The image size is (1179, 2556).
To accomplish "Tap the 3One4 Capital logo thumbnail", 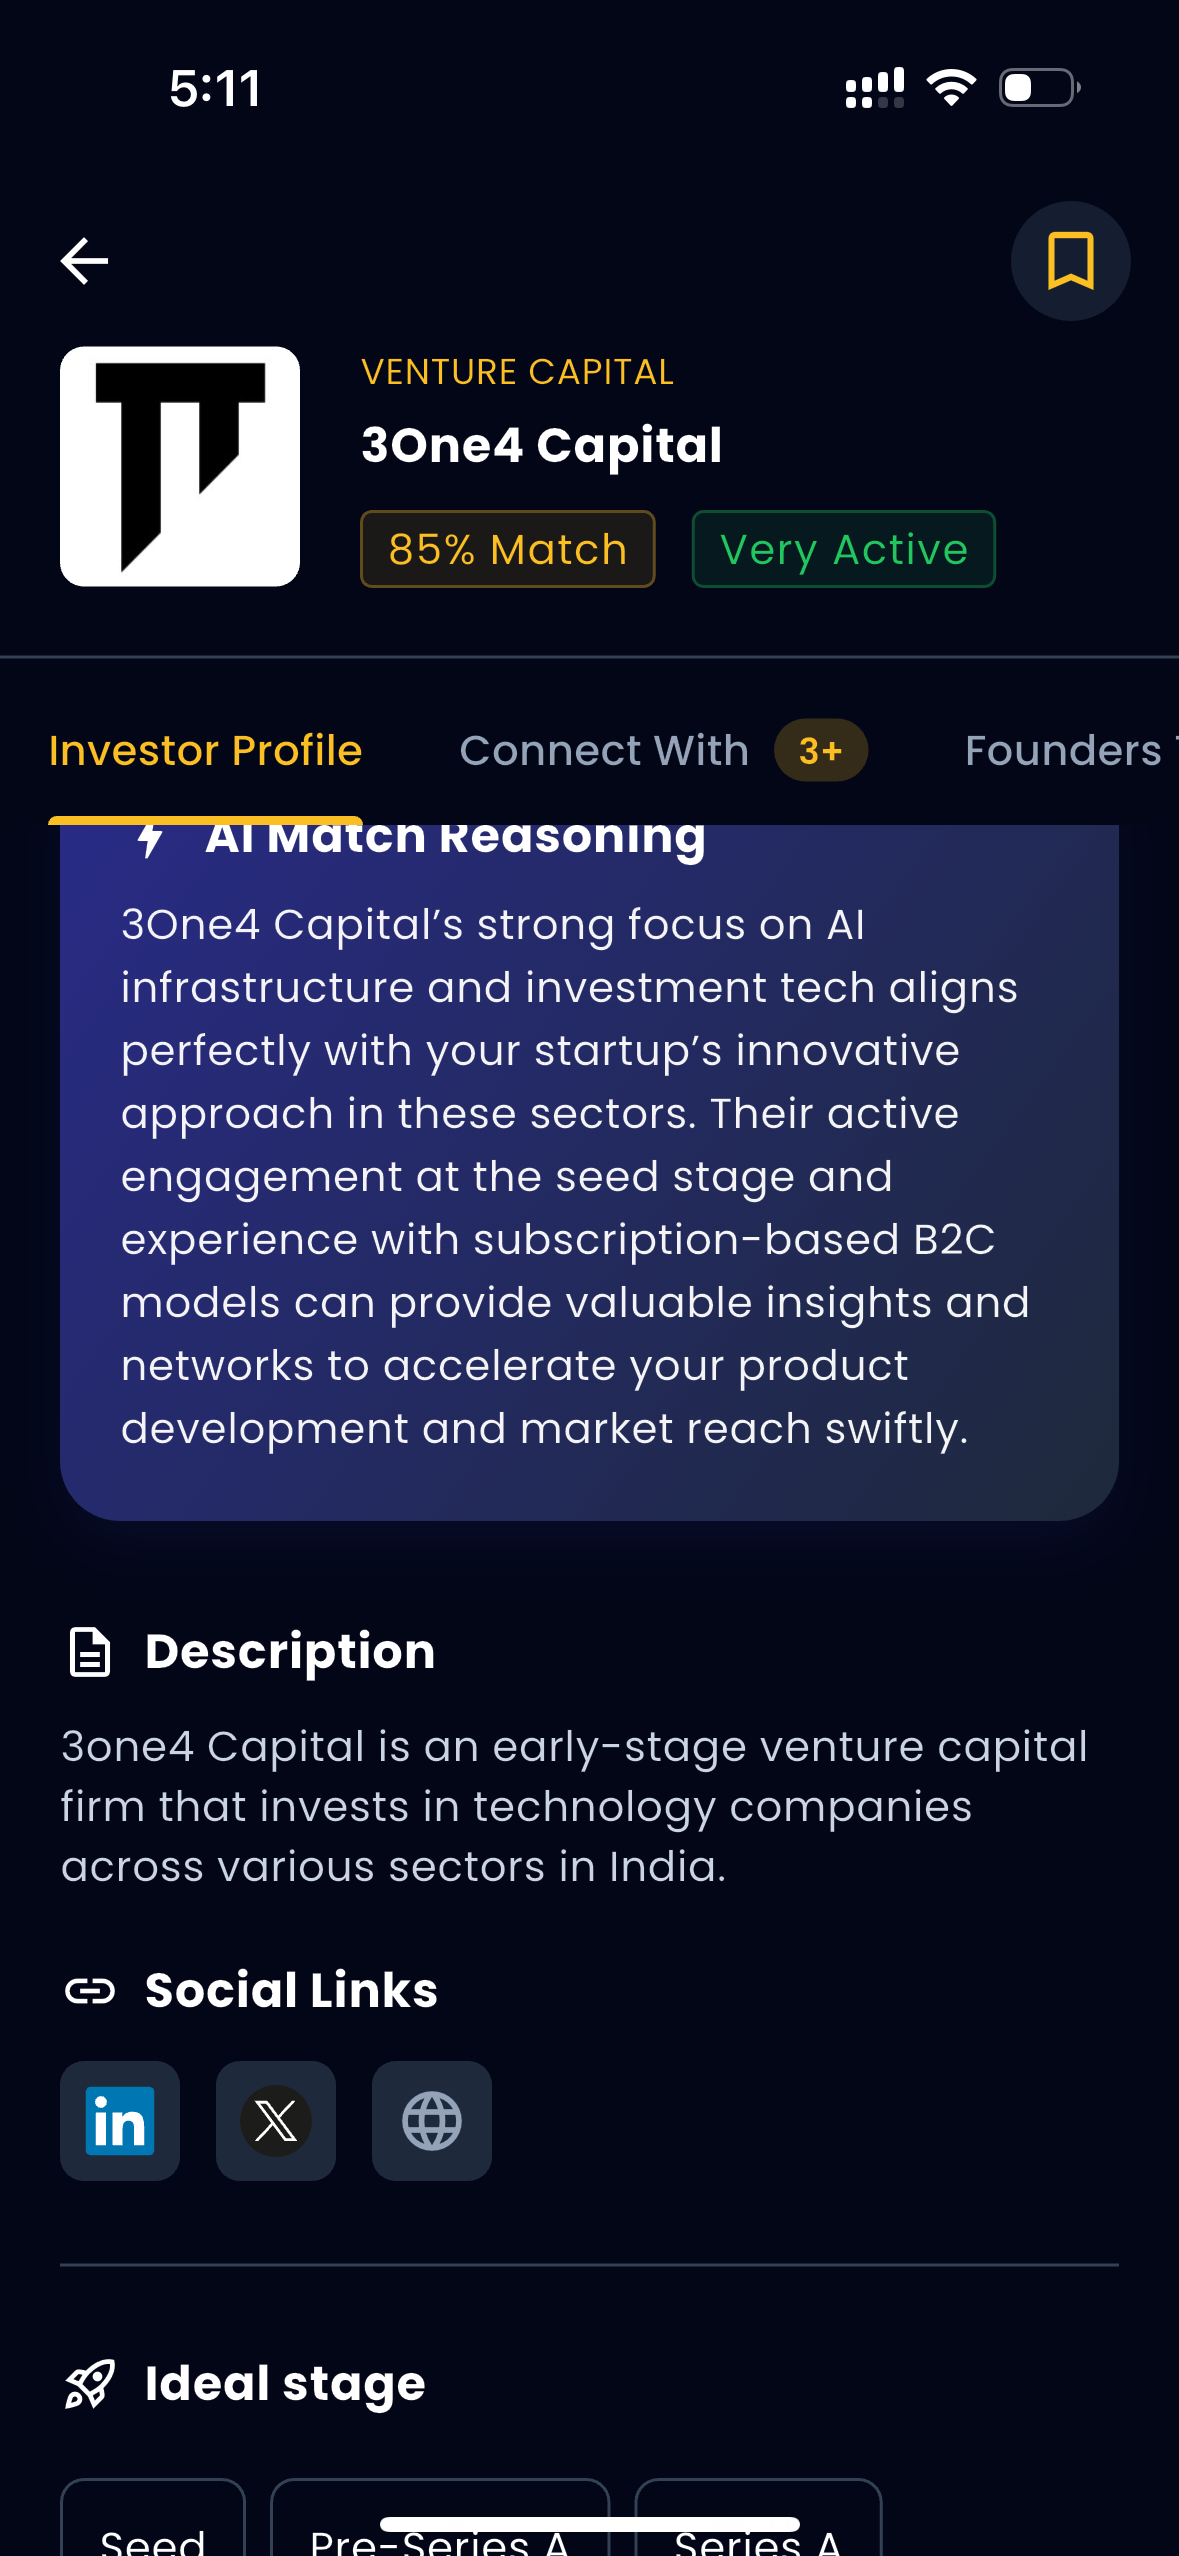I will tap(180, 466).
